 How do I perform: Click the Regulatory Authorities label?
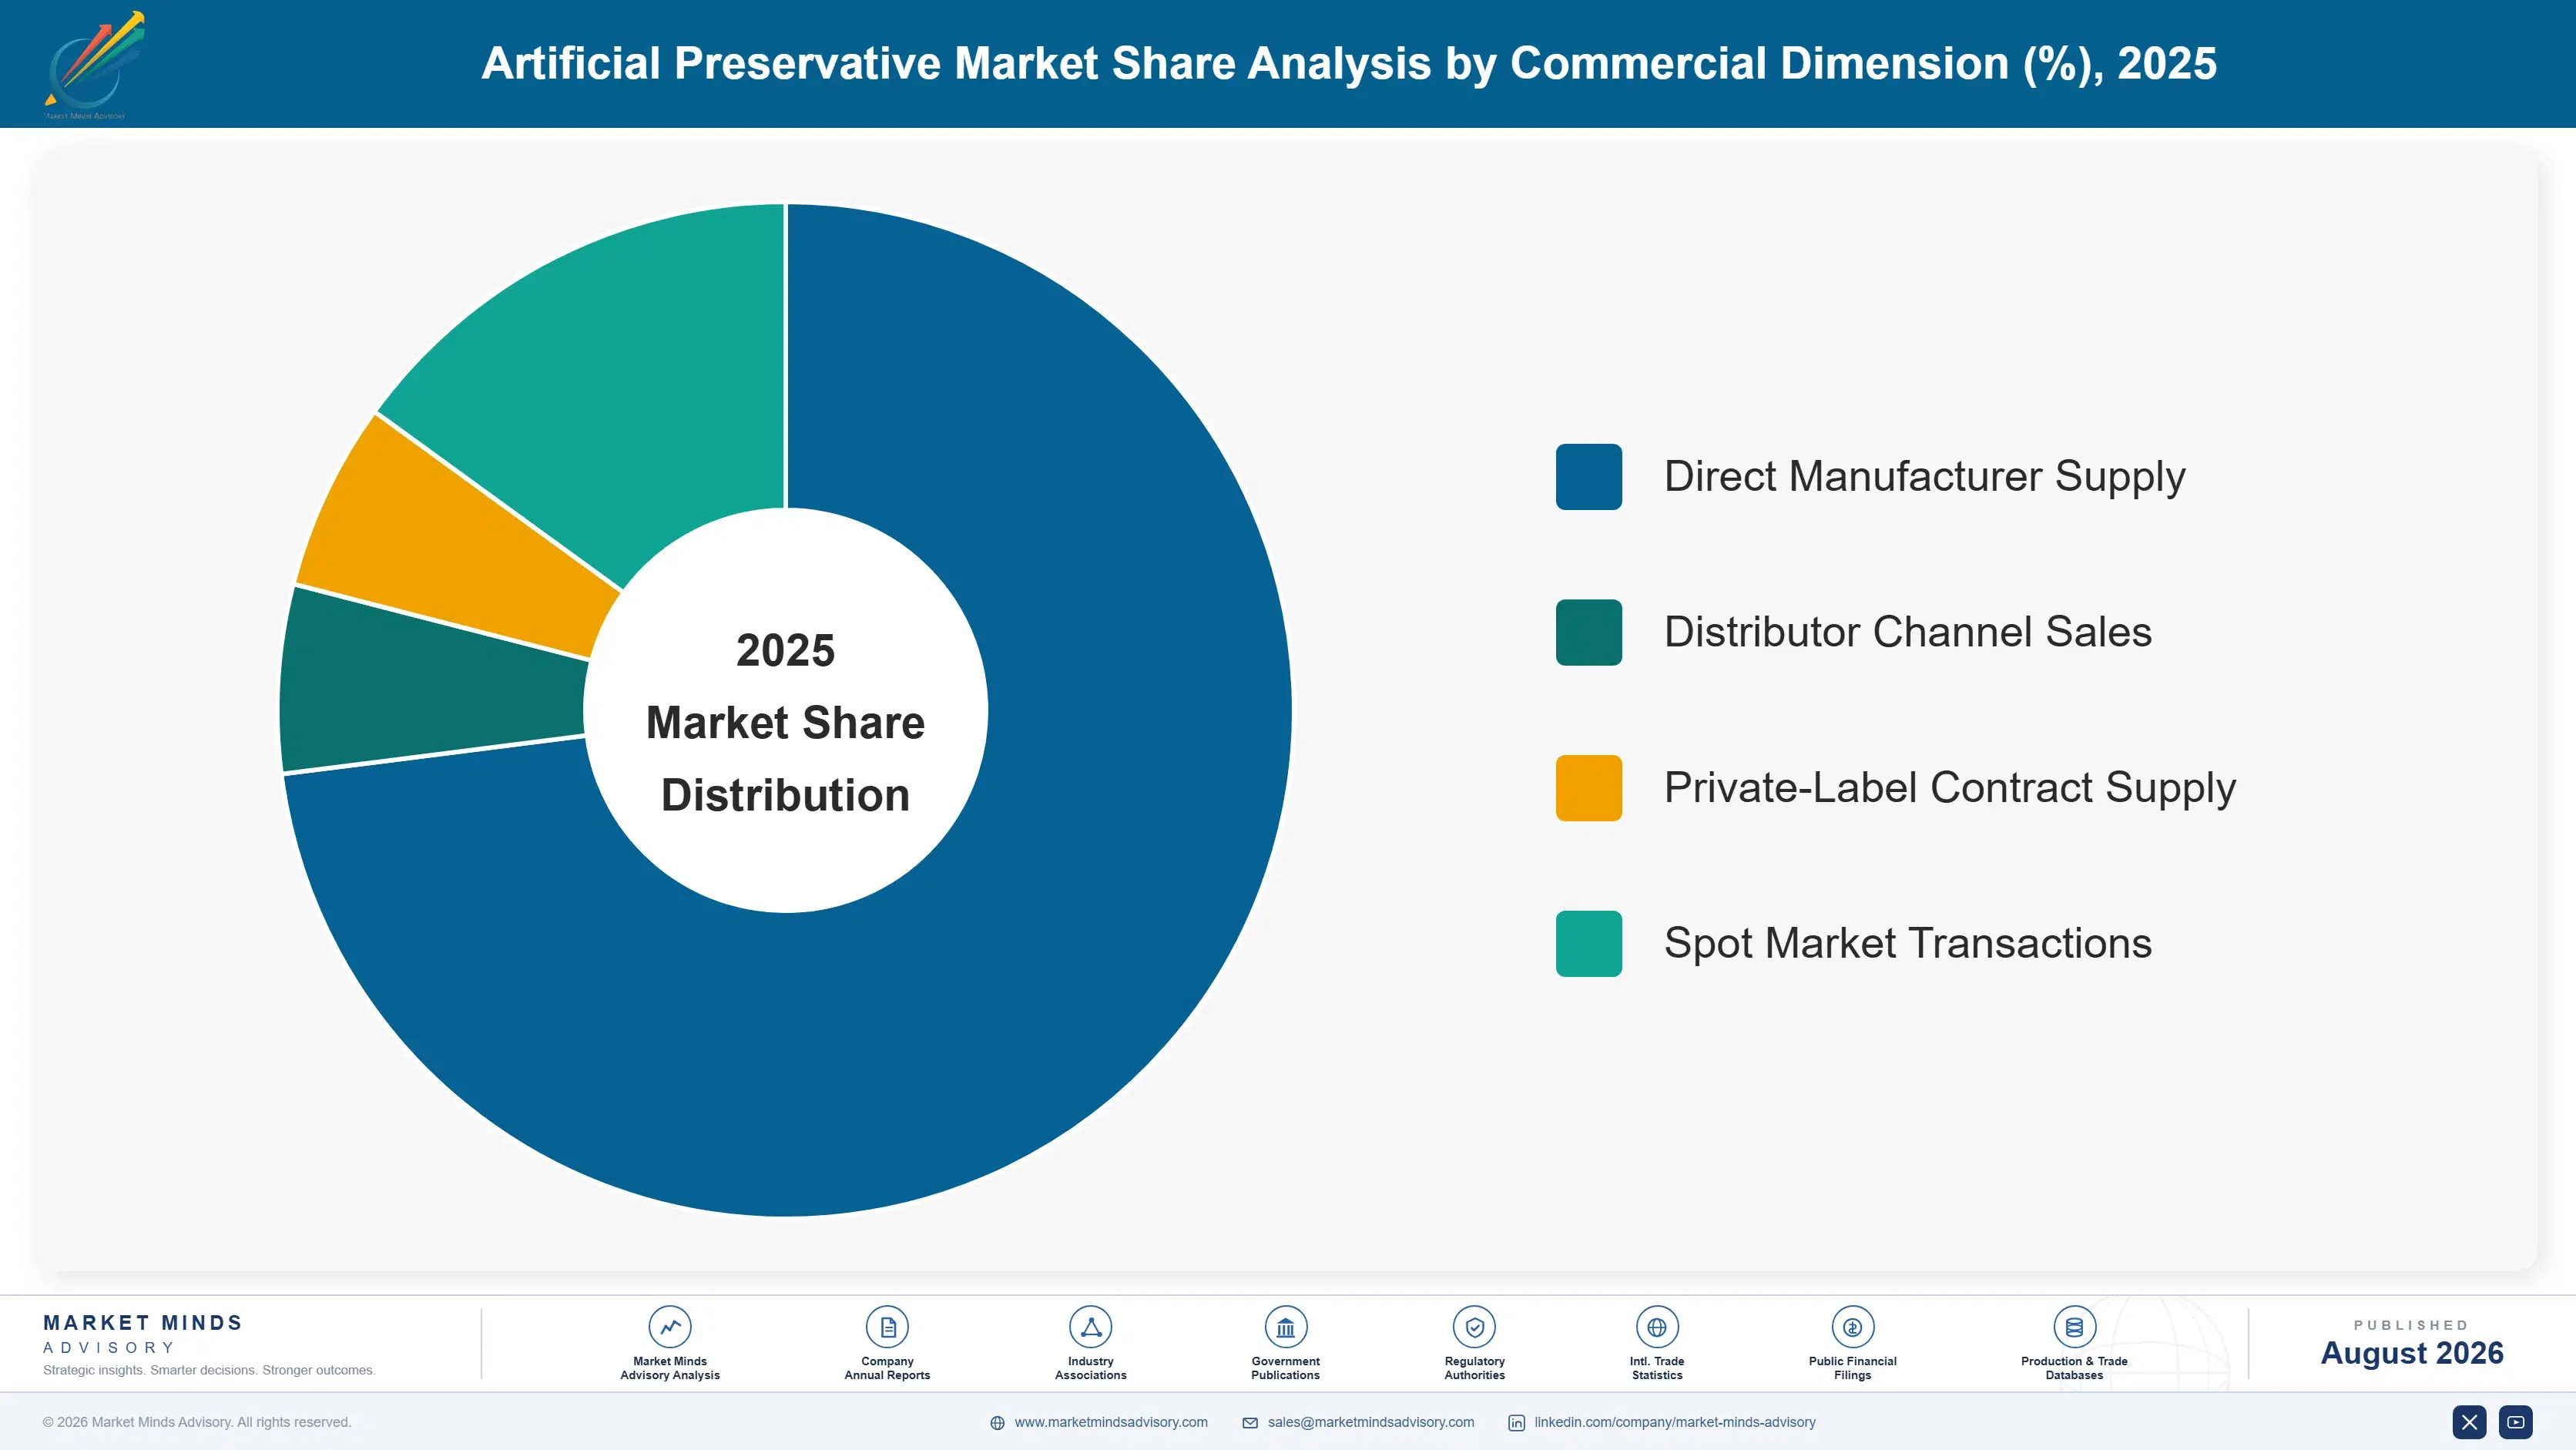[1474, 1368]
